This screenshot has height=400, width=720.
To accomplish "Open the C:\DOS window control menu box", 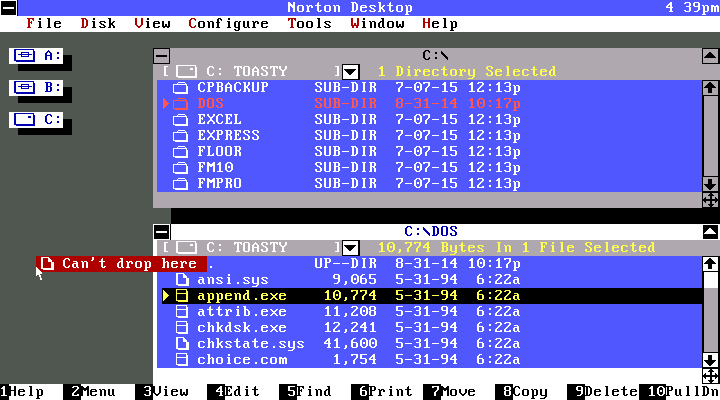I will [162, 232].
